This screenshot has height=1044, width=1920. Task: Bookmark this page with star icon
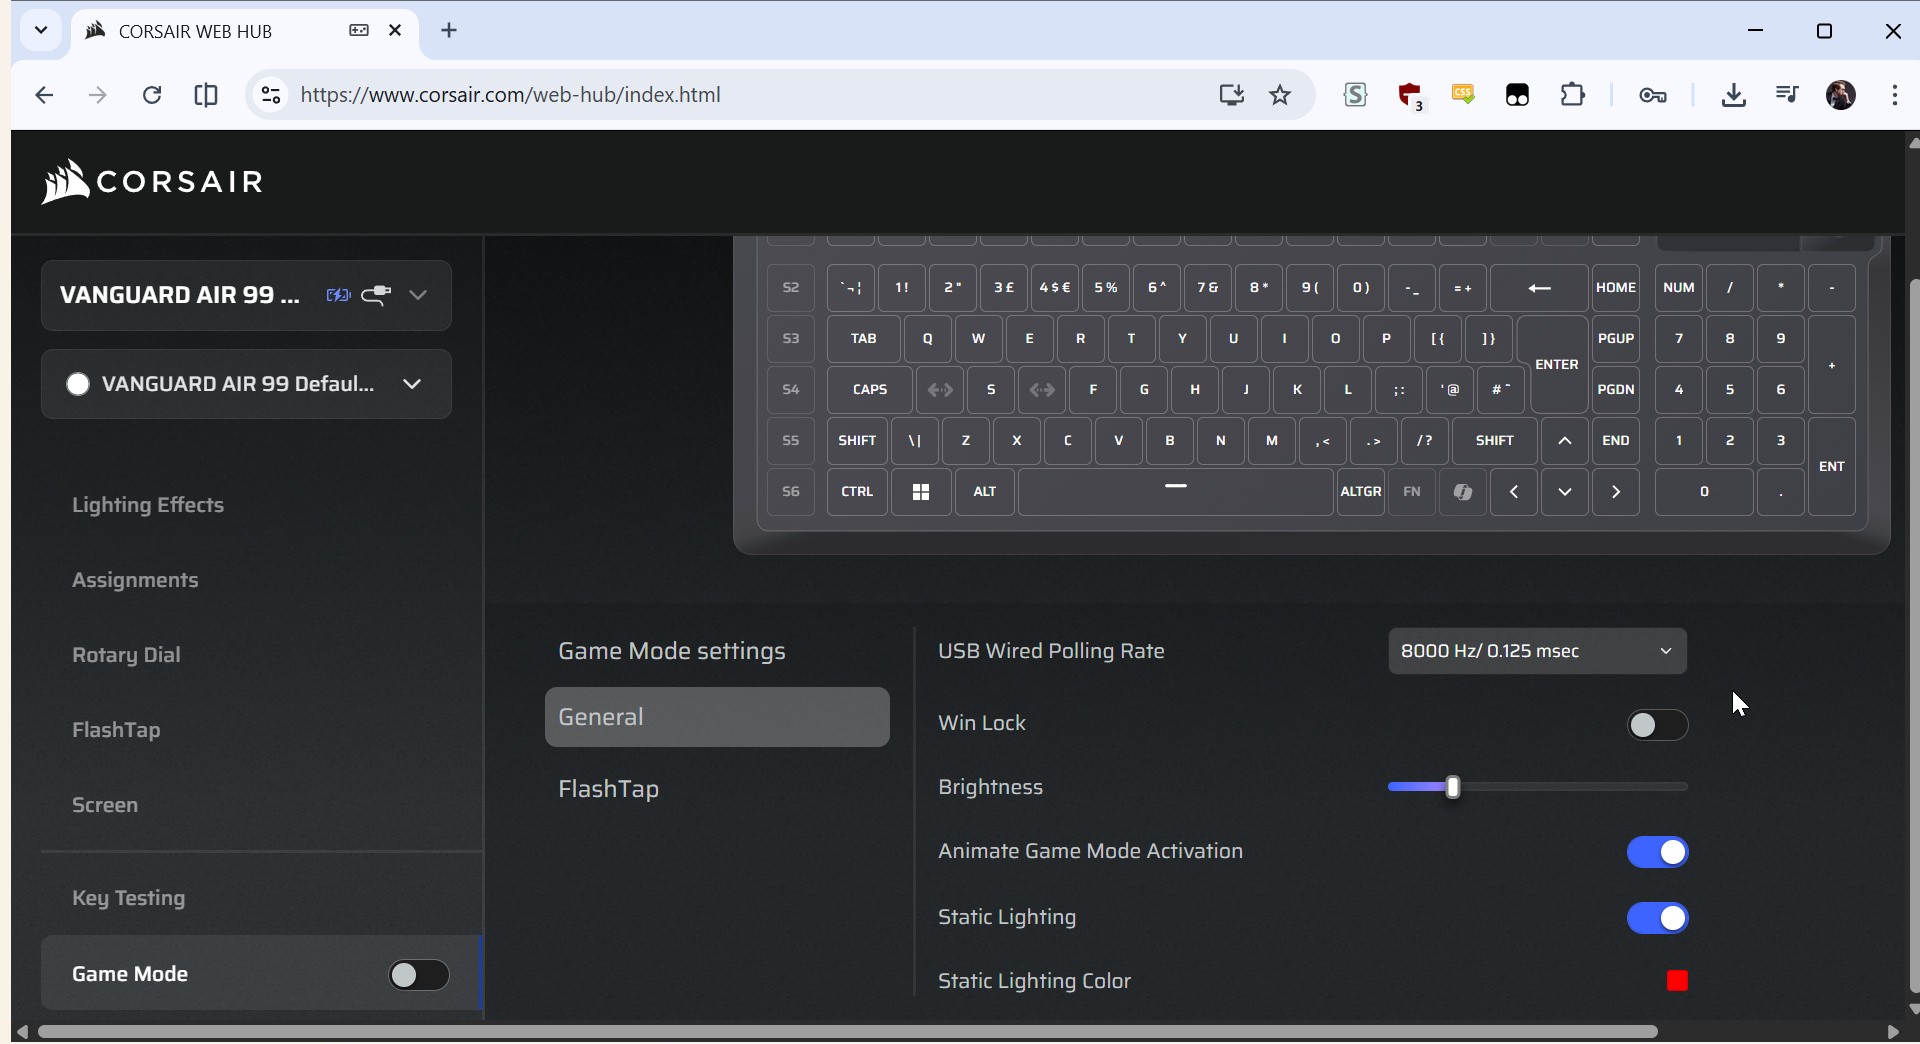(1280, 95)
